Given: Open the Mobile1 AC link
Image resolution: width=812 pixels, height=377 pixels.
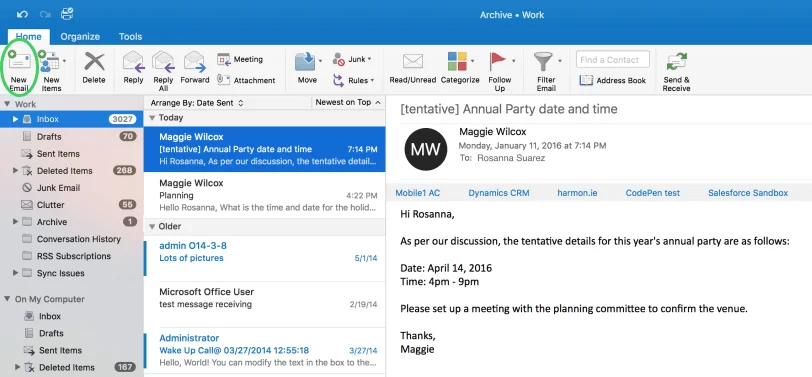Looking at the screenshot, I should pyautogui.click(x=417, y=193).
